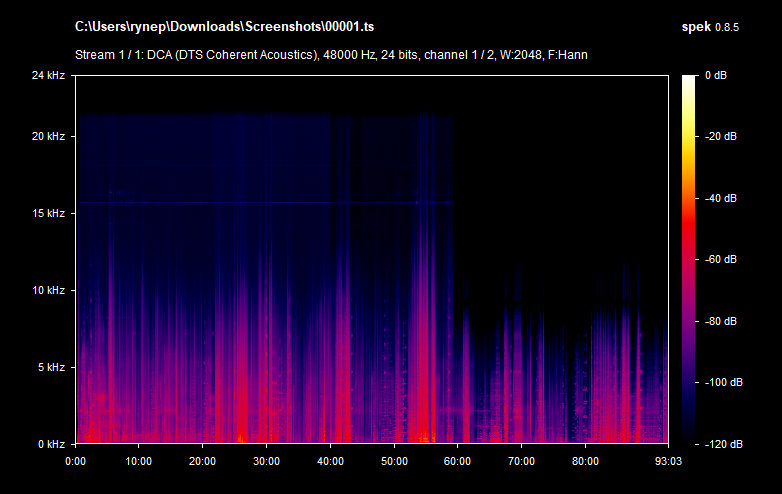Click the -60 dB legend label
782x494 pixels.
[719, 260]
